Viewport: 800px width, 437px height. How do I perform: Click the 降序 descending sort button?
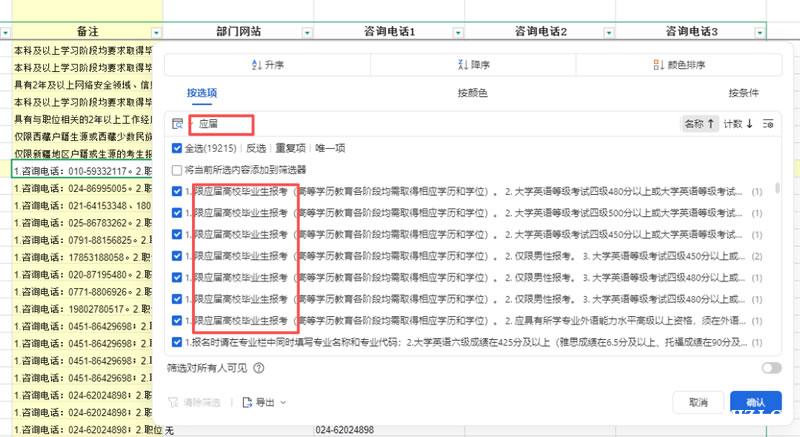pos(472,65)
